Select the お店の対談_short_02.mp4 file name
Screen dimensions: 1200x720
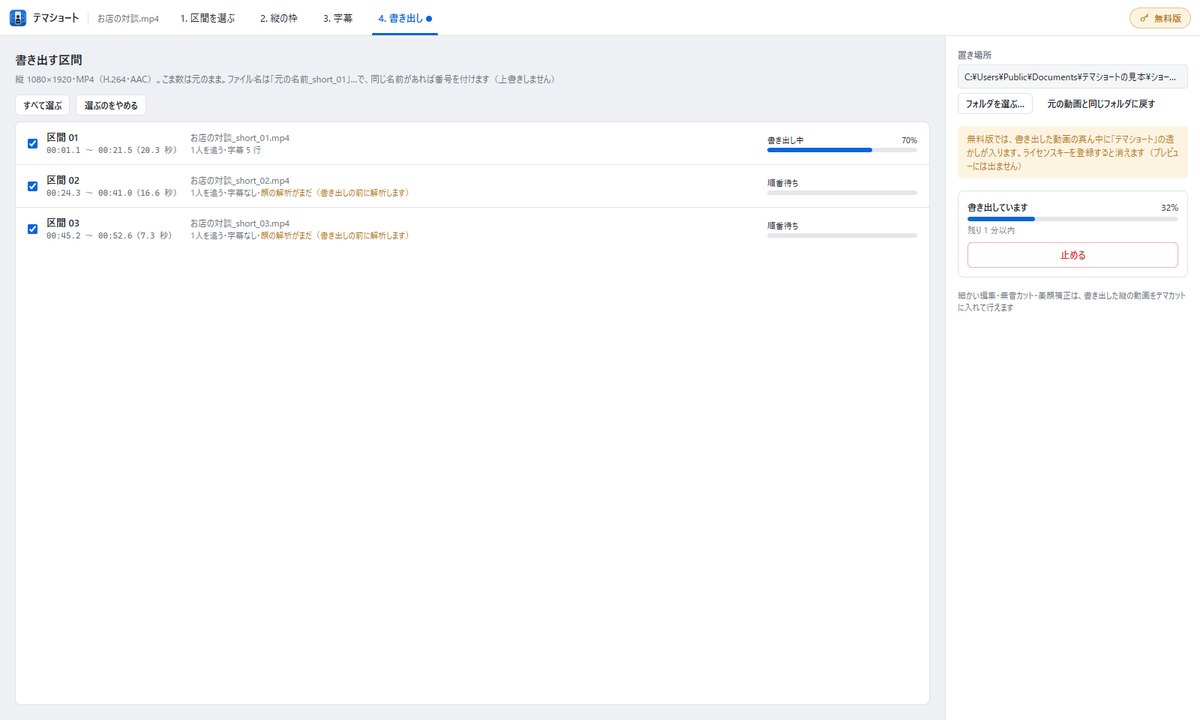(240, 181)
